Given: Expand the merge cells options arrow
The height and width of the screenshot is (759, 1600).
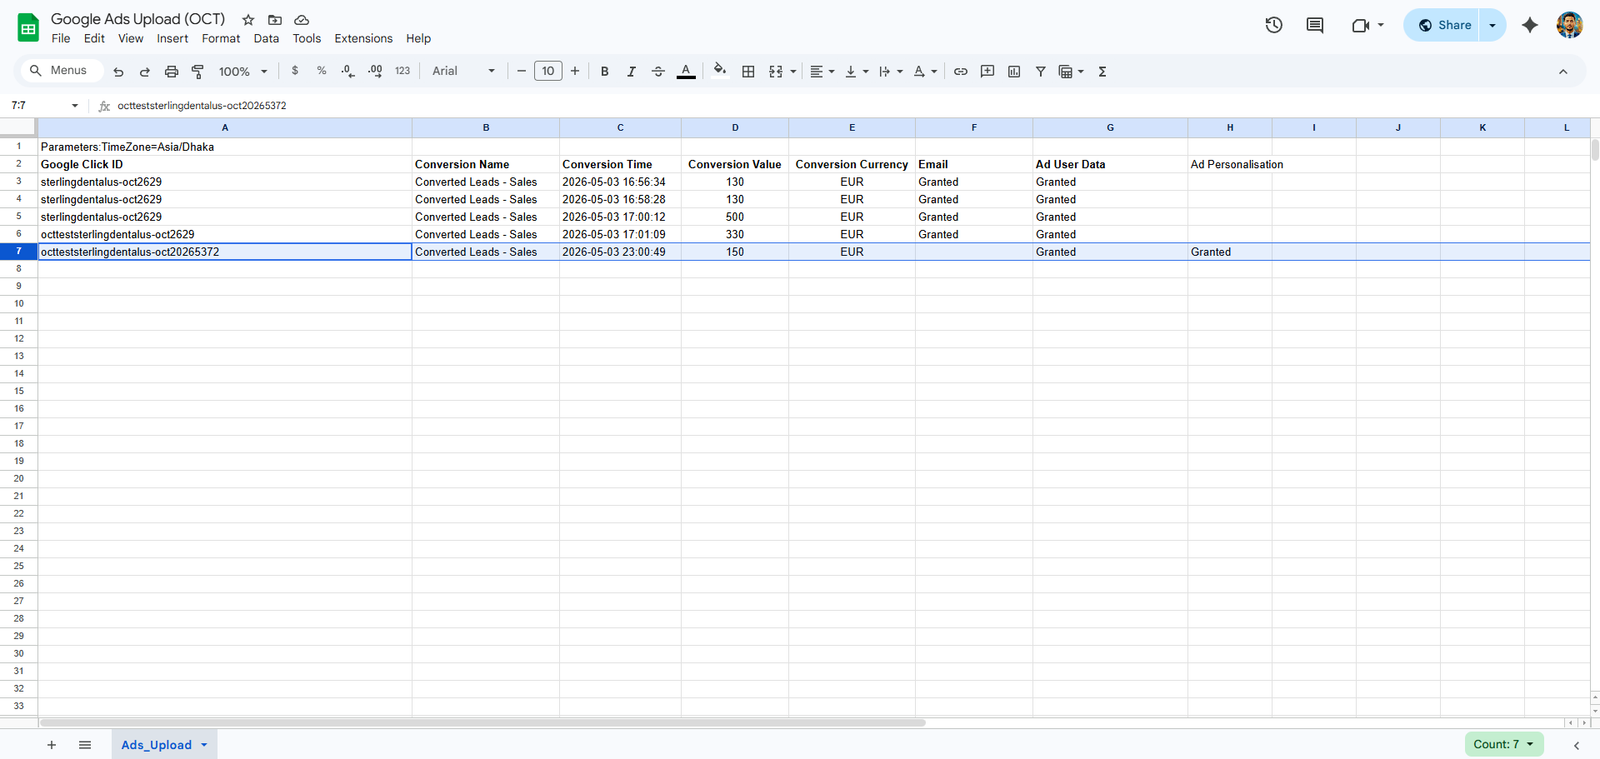Looking at the screenshot, I should coord(793,72).
